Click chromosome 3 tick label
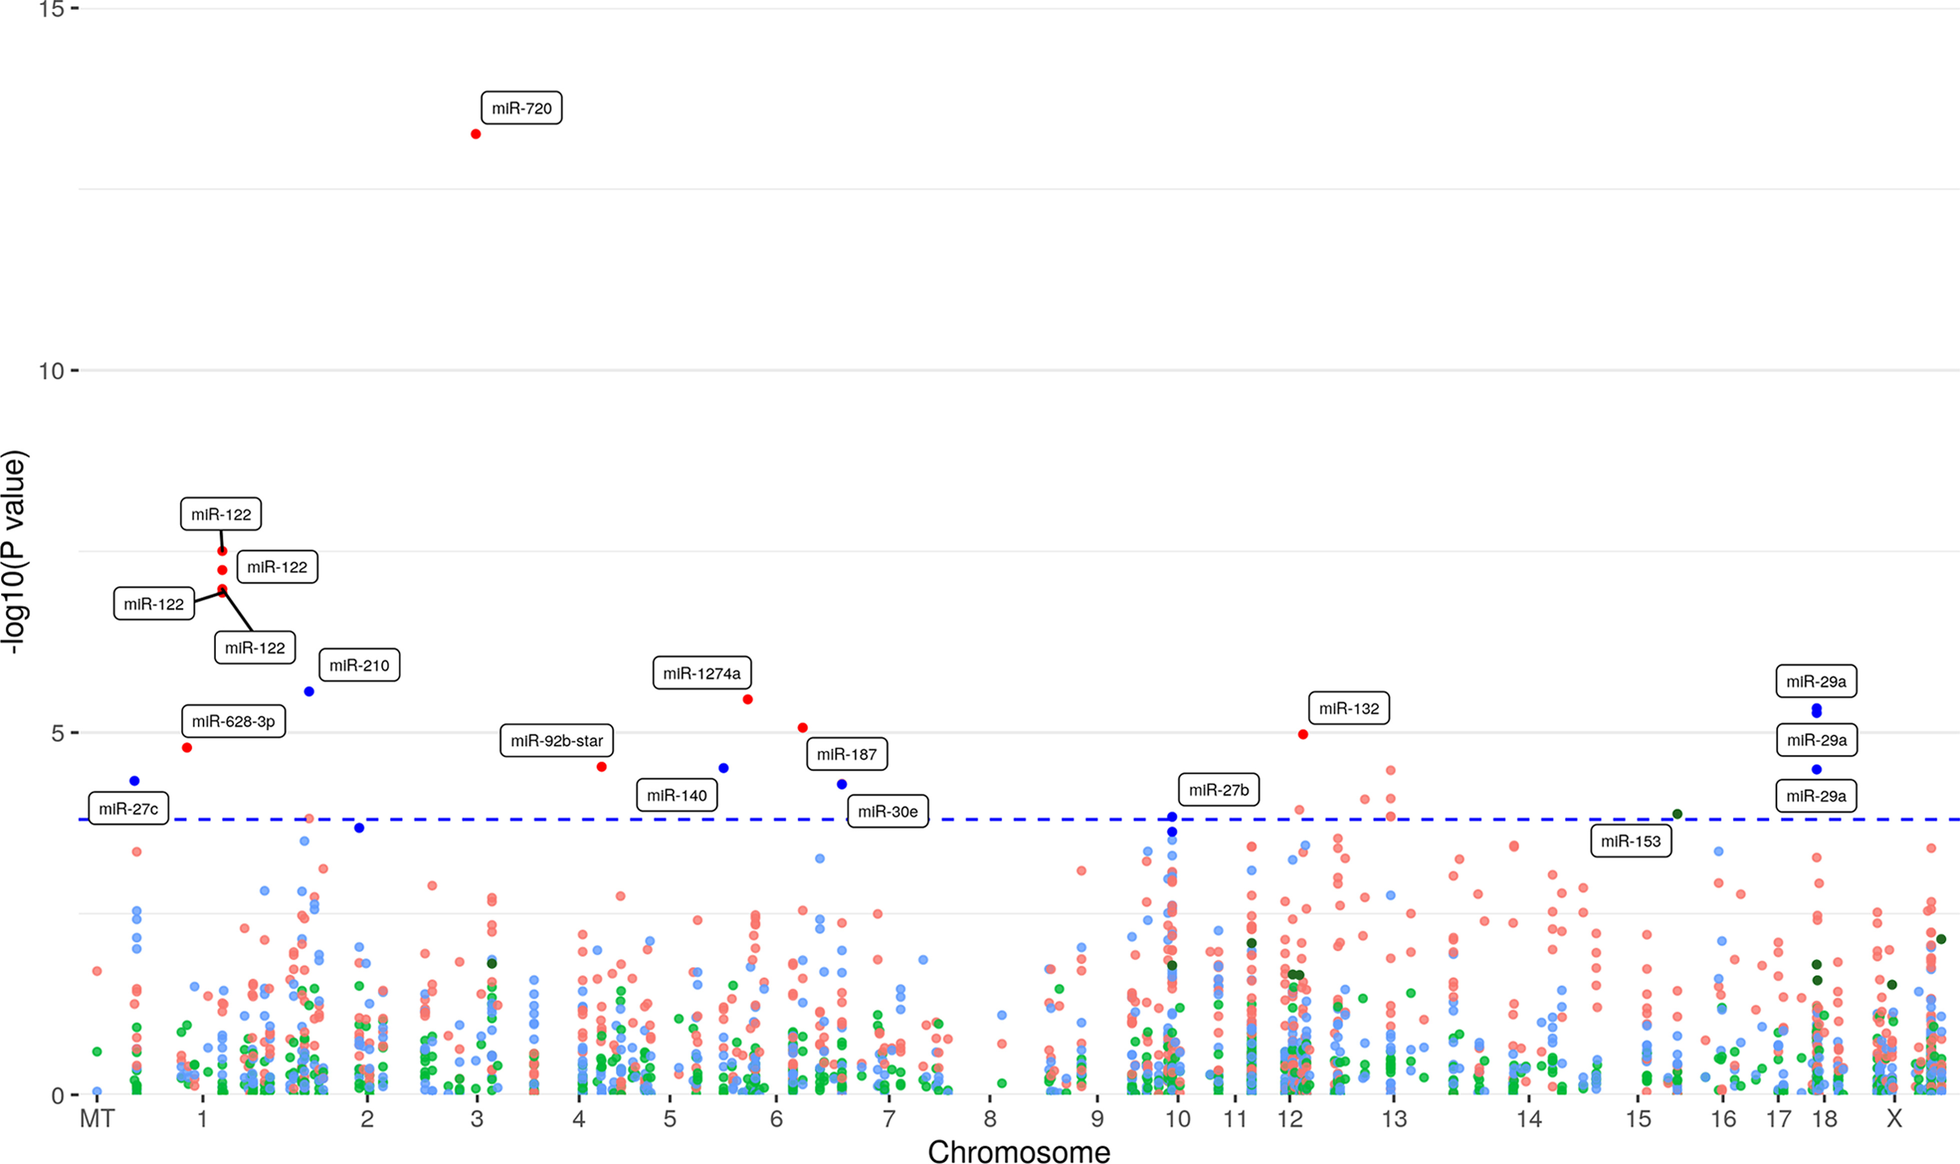Viewport: 1960px width, 1164px height. coord(477,1119)
